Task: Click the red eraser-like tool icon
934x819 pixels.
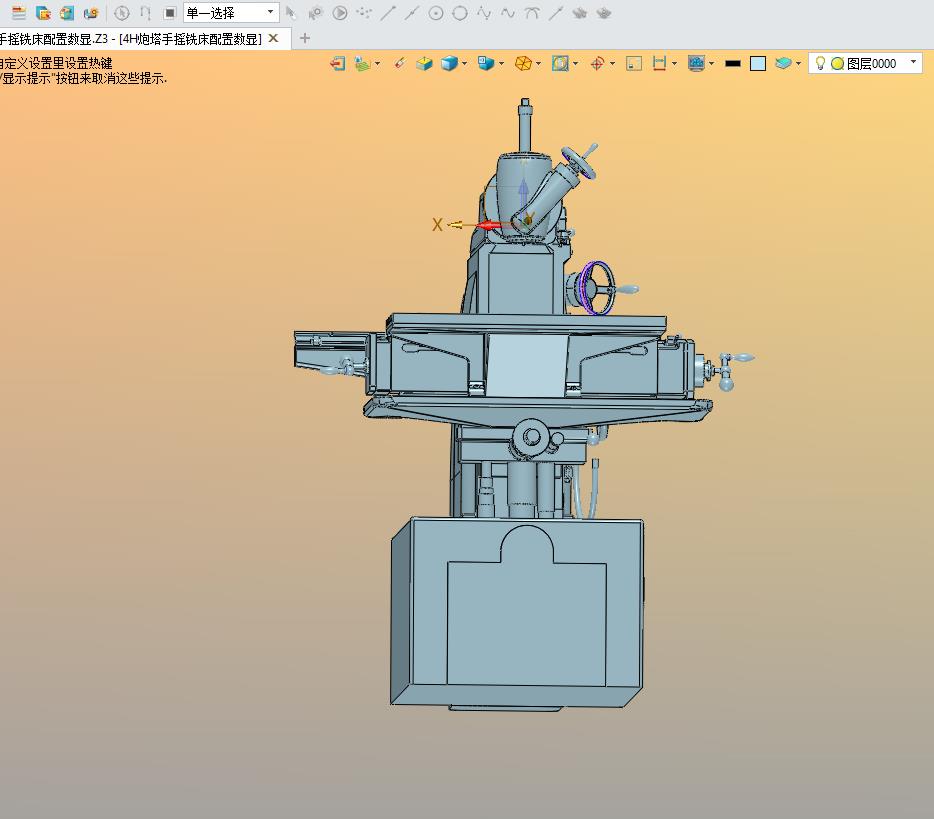Action: [400, 63]
